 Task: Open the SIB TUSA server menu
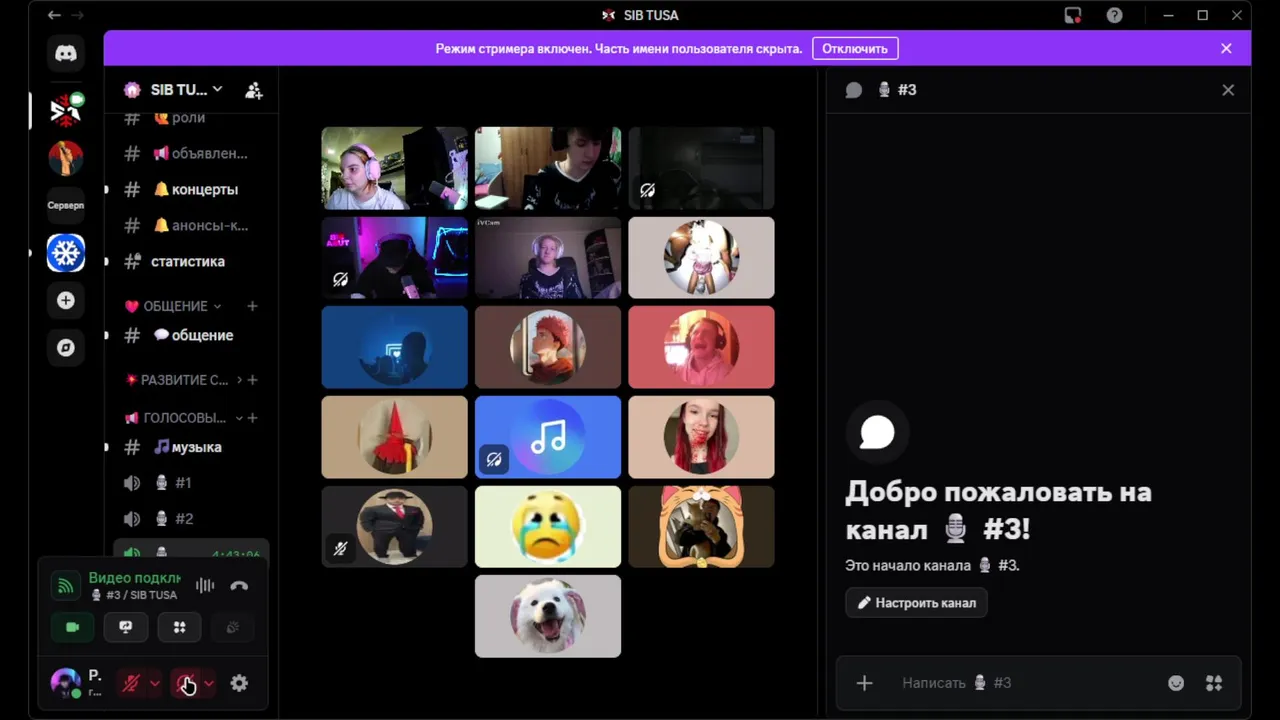coord(187,90)
